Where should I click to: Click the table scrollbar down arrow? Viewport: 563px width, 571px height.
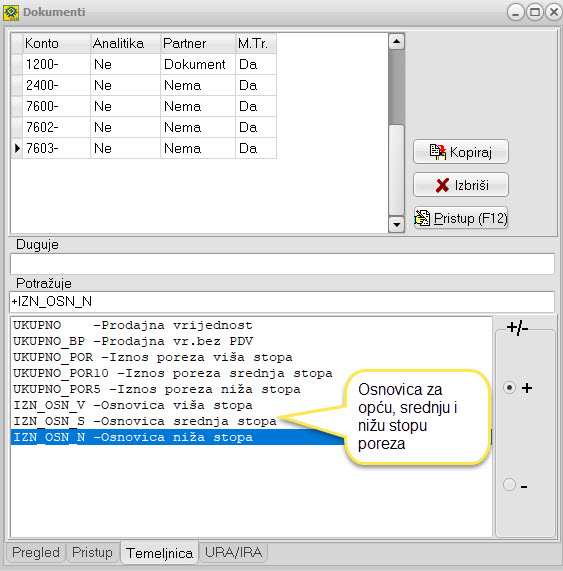click(396, 224)
